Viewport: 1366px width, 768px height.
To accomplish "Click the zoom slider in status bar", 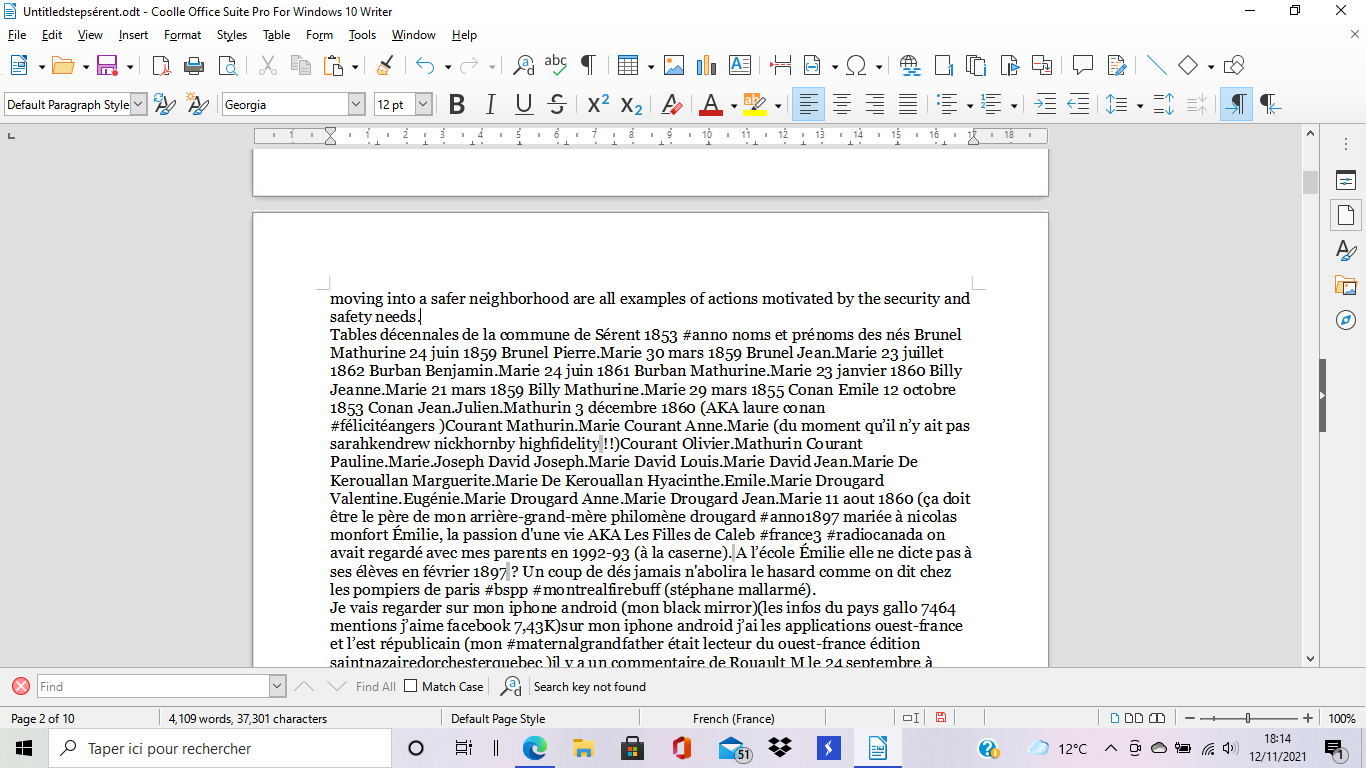I will (x=1248, y=718).
